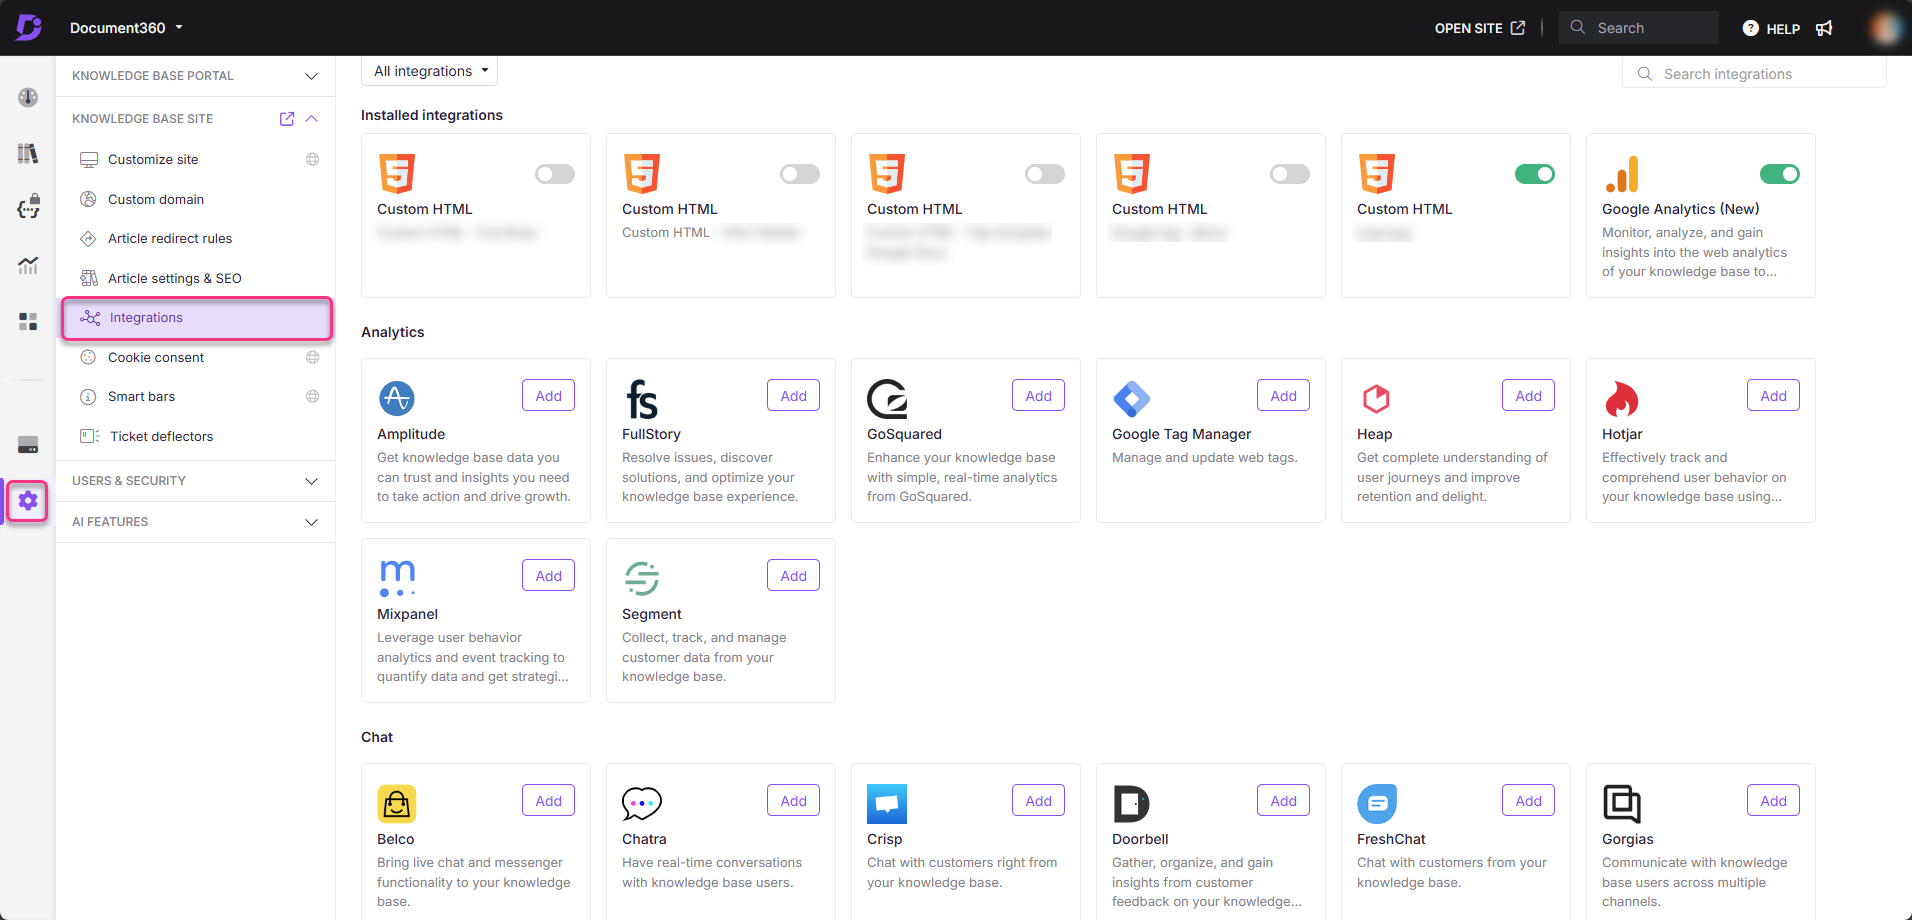1912x920 pixels.
Task: View Analytics via the sidebar chart icon
Action: [27, 265]
